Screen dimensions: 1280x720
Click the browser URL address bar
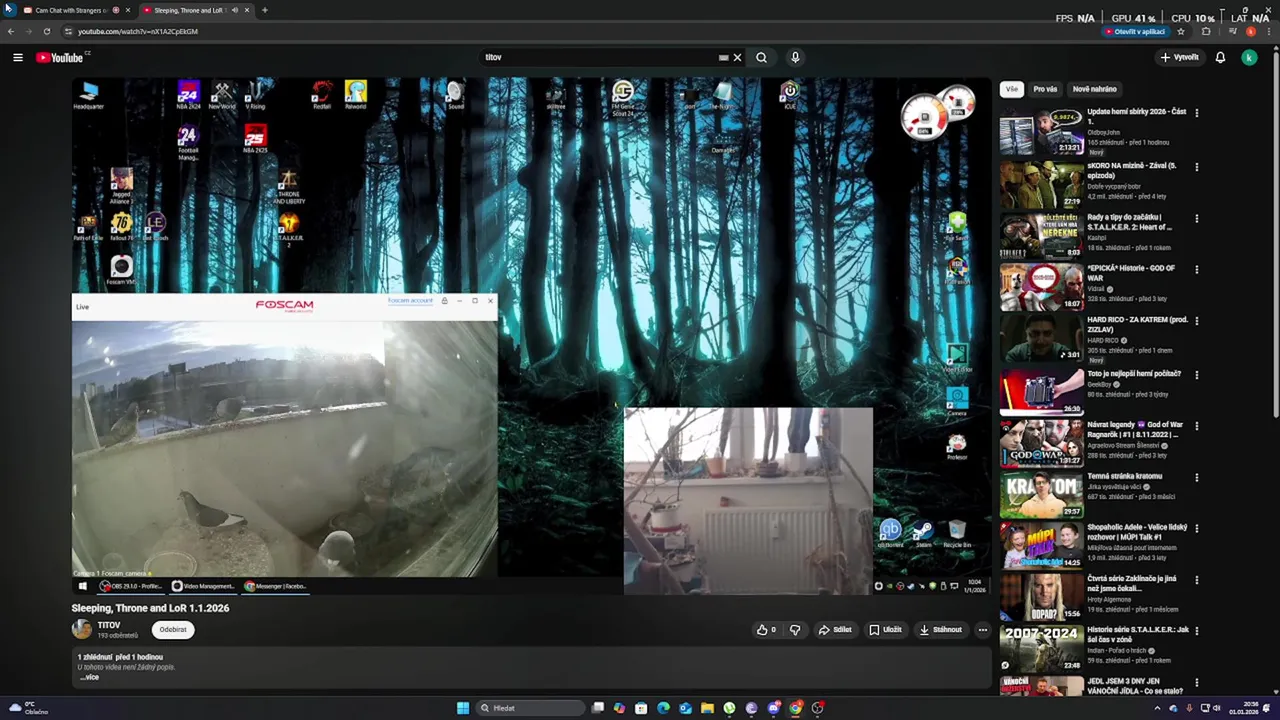pos(580,31)
